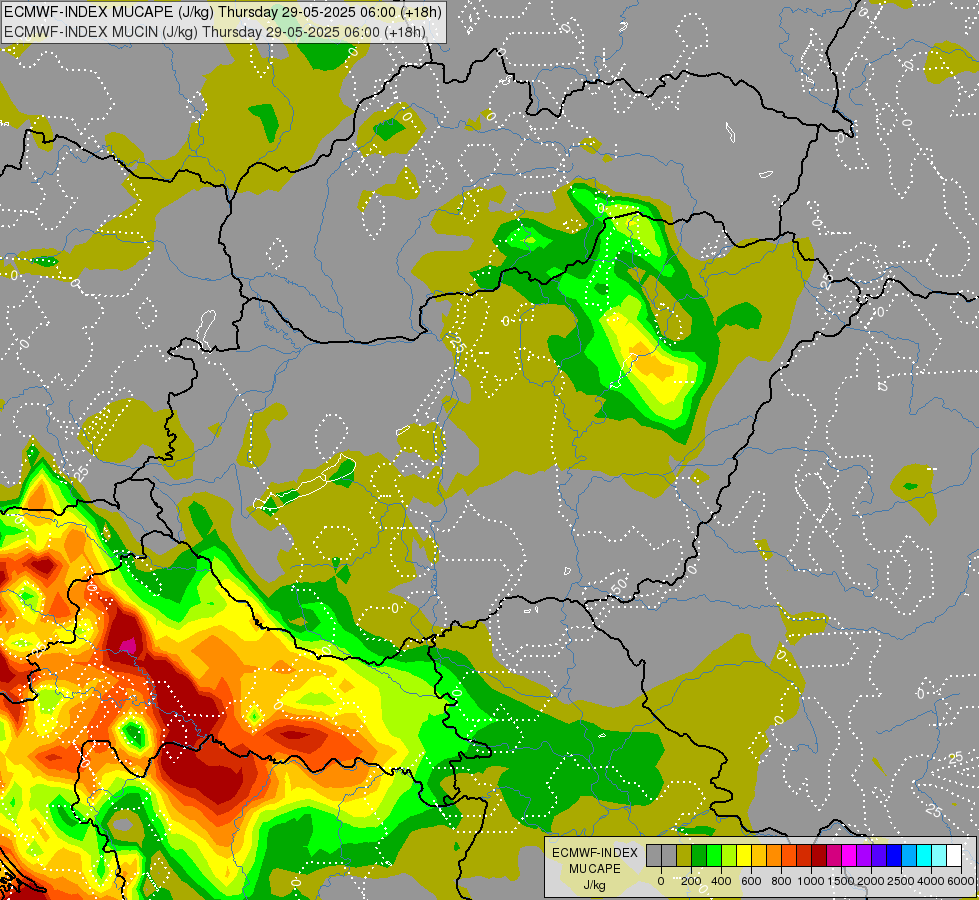This screenshot has height=900, width=979.
Task: Click the legend value 600
Action: pos(751,881)
